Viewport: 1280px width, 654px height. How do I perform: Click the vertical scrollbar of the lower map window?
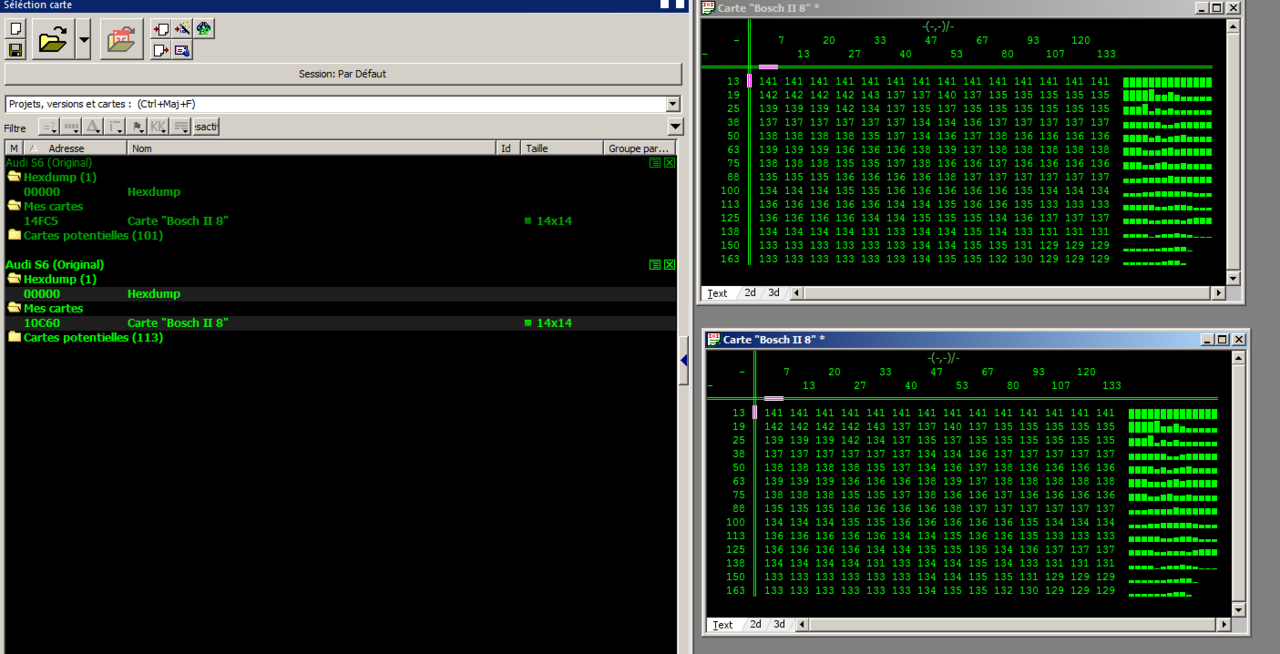[1238, 480]
